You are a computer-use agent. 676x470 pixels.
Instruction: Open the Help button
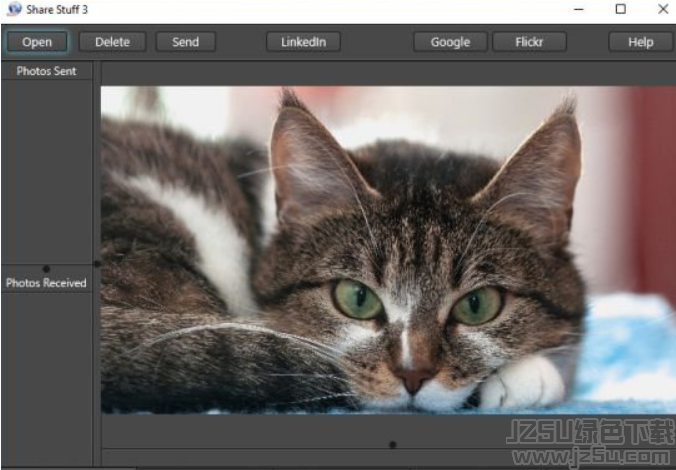coord(641,42)
